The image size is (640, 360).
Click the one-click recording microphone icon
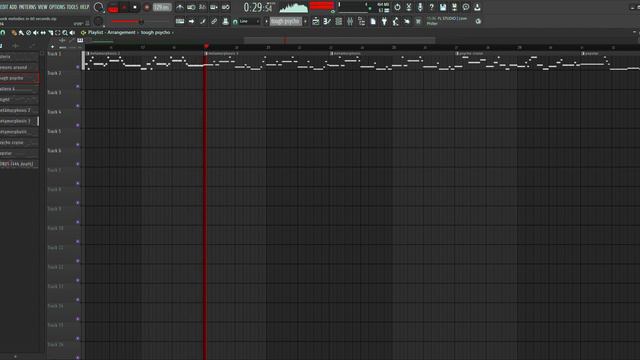click(x=420, y=7)
